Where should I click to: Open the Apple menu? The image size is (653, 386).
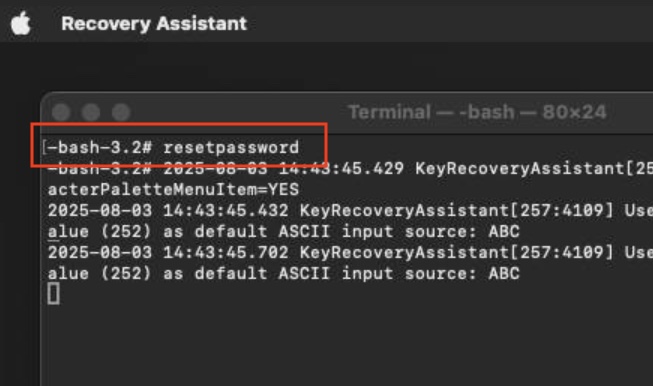pos(20,23)
